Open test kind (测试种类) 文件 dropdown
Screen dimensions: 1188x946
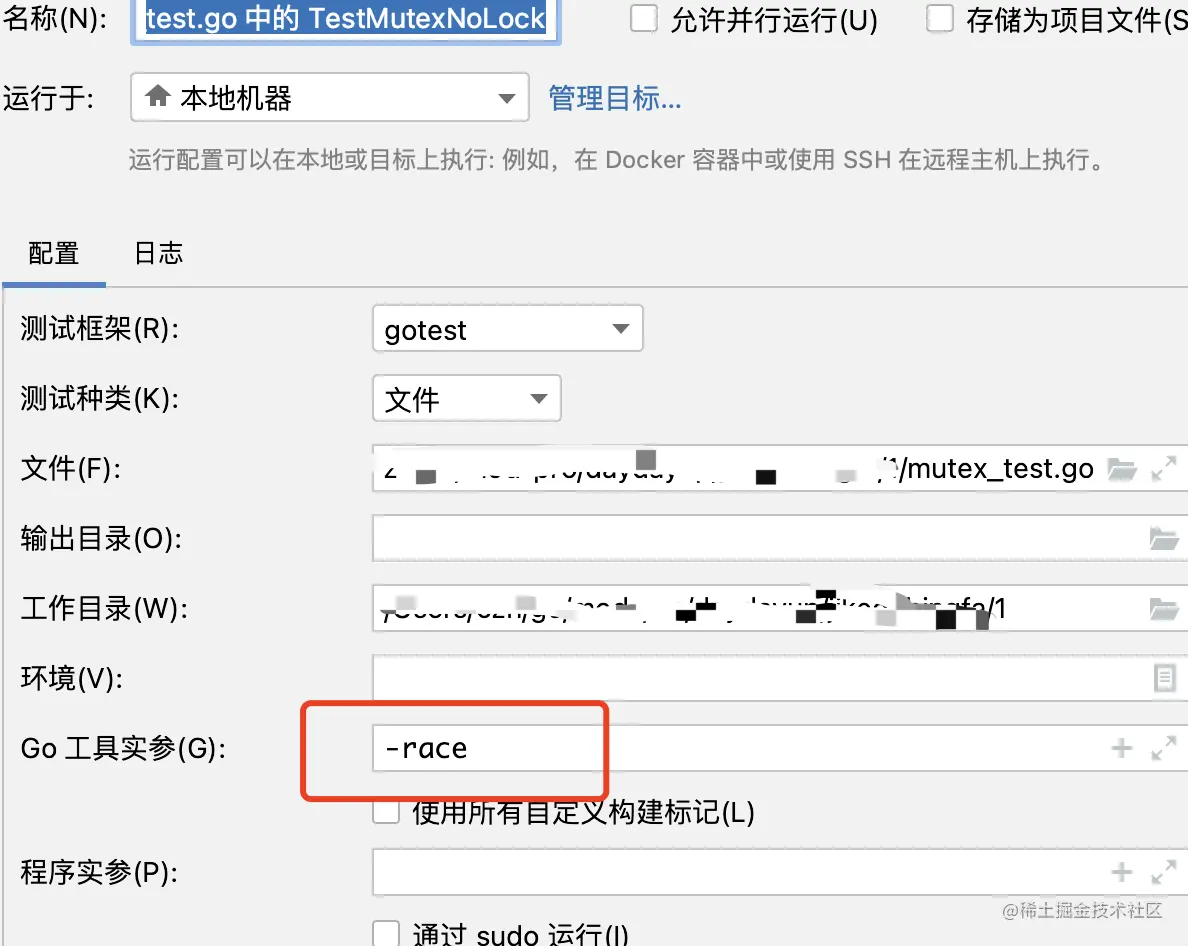(467, 398)
